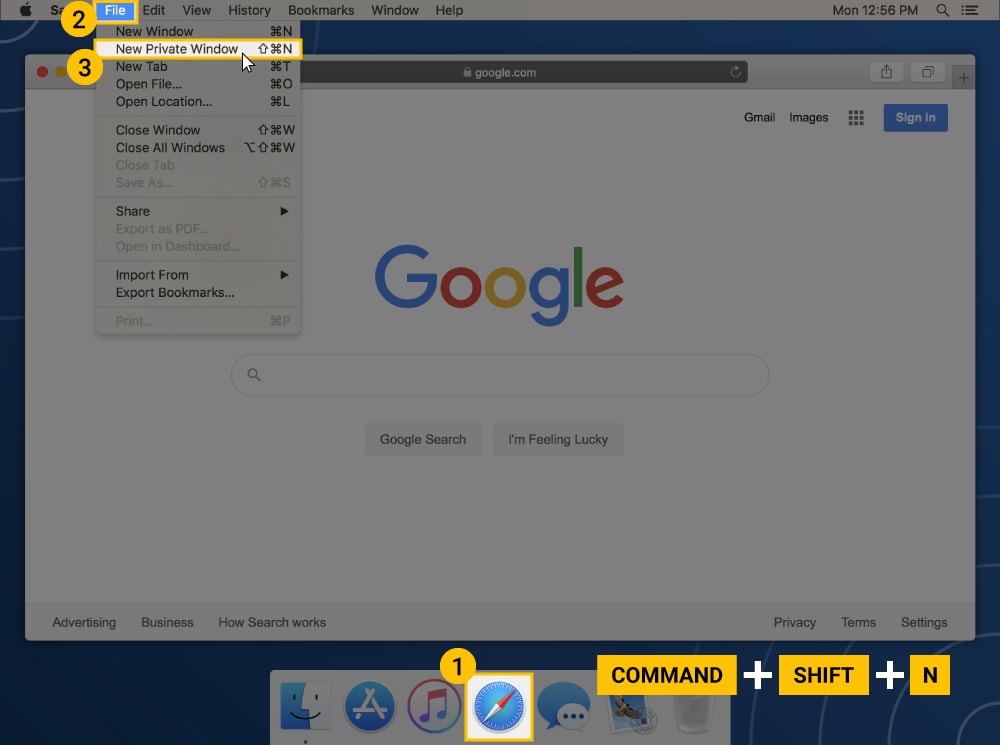The height and width of the screenshot is (745, 1000).
Task: Choose Open Location… menu item
Action: coord(198,101)
